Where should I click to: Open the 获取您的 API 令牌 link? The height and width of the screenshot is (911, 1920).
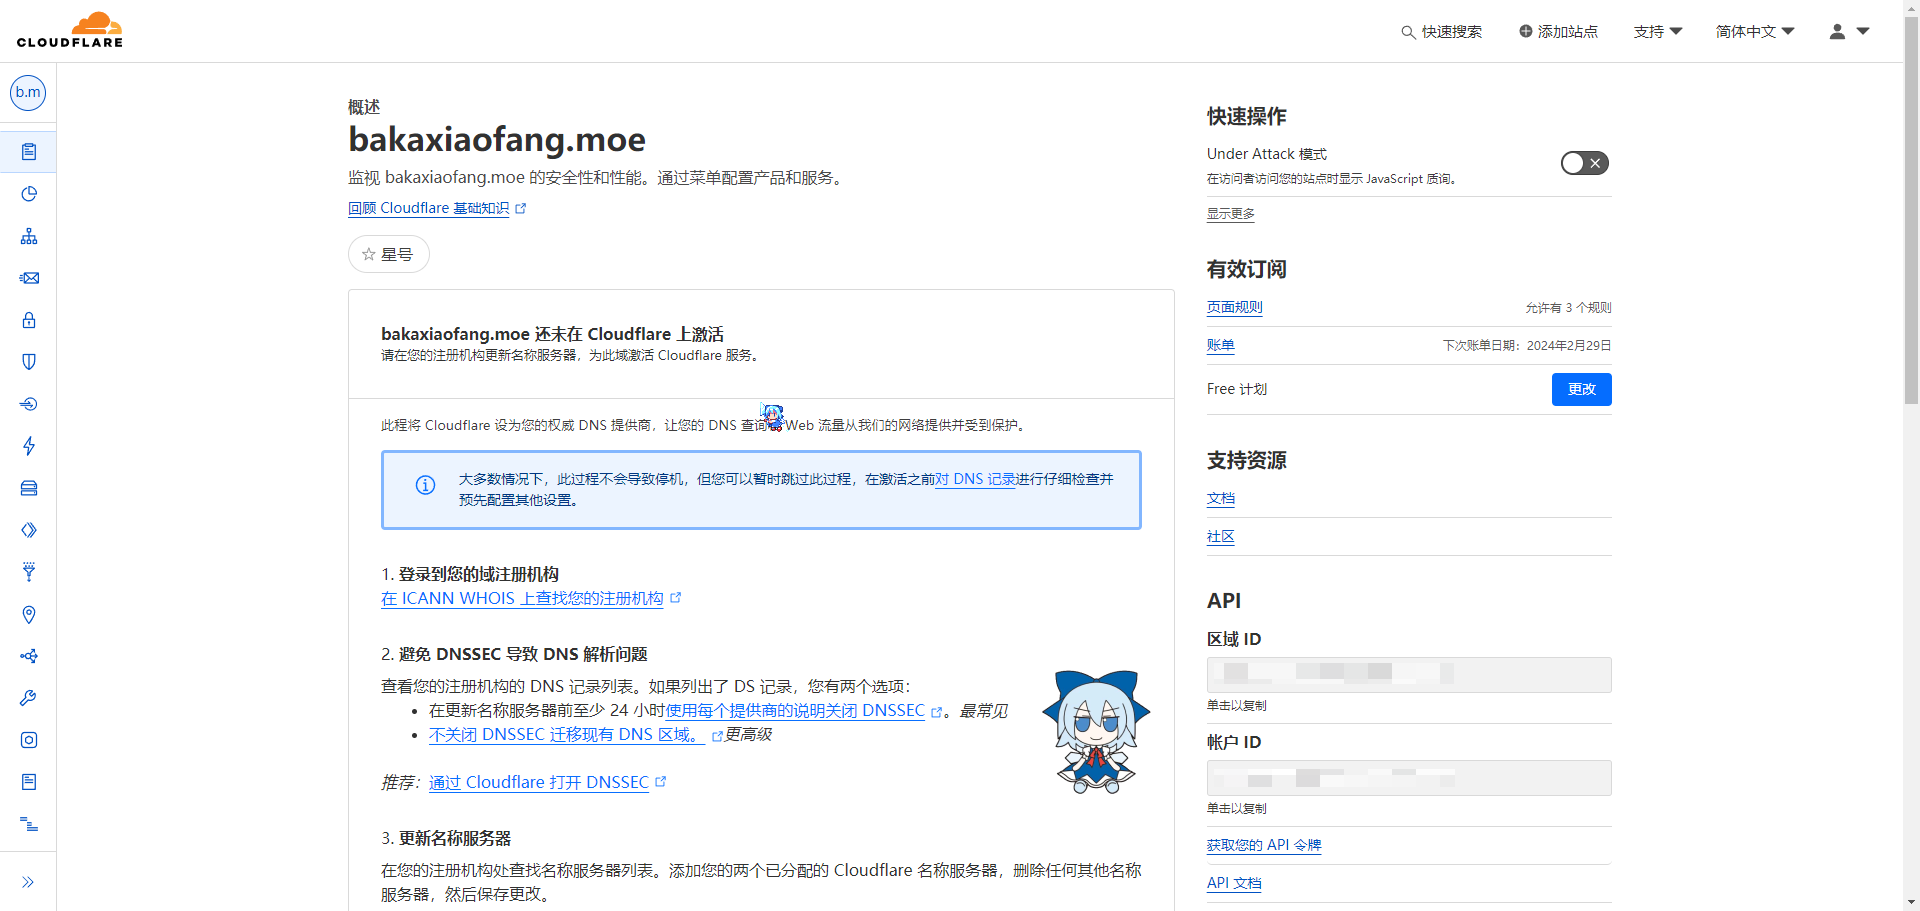tap(1263, 845)
